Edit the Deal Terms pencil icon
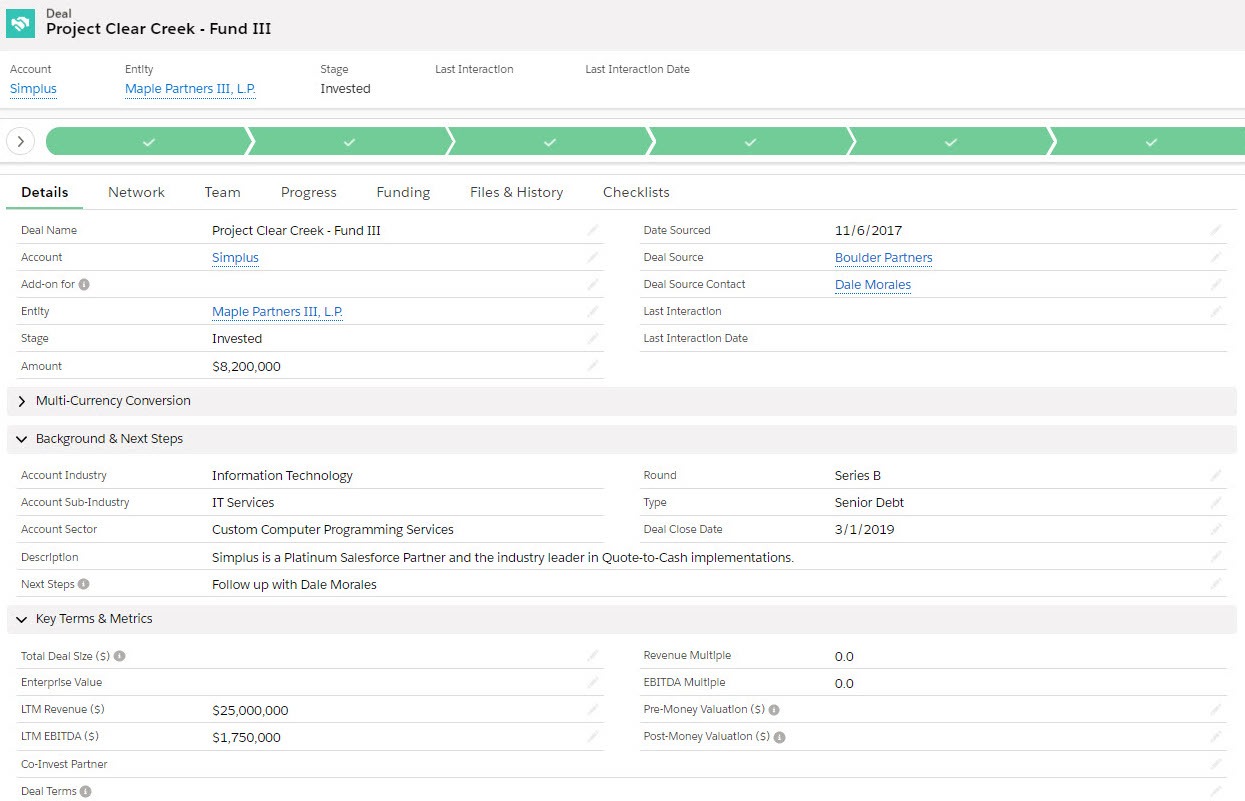 1216,791
